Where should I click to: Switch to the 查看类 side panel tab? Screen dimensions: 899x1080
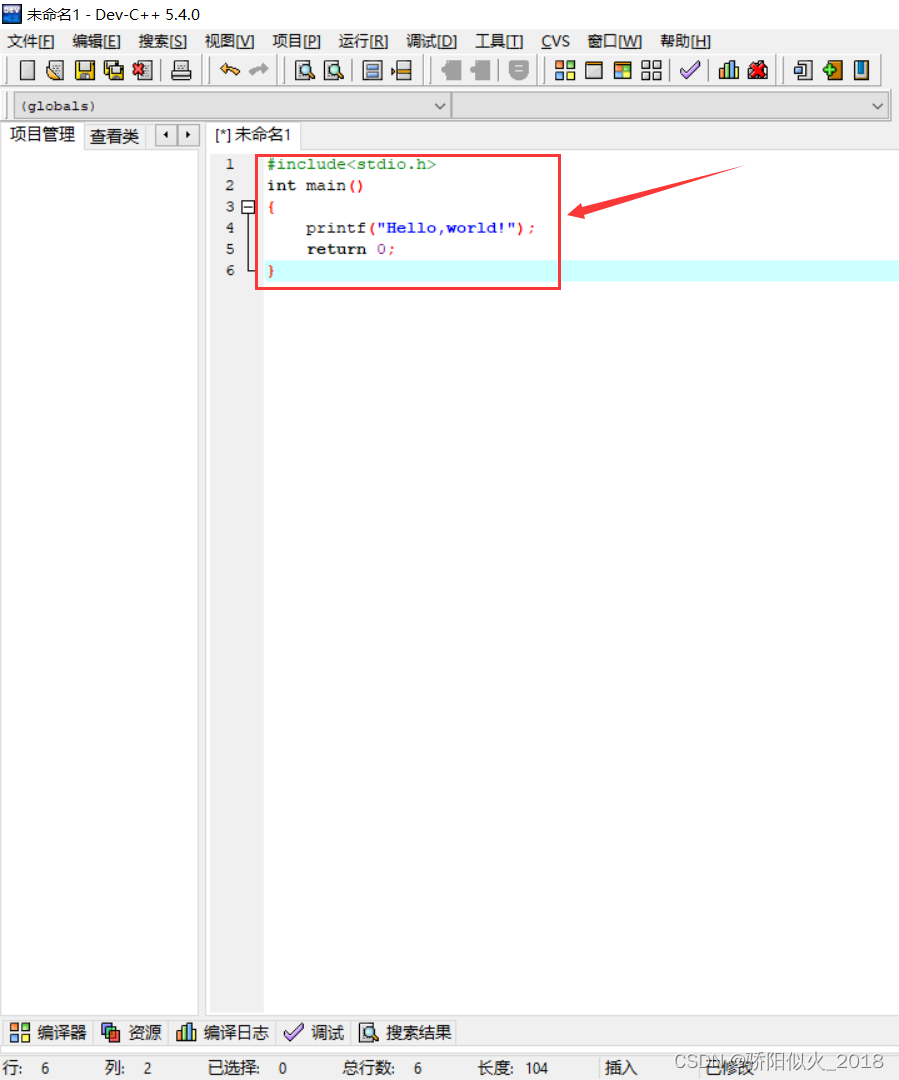[114, 136]
